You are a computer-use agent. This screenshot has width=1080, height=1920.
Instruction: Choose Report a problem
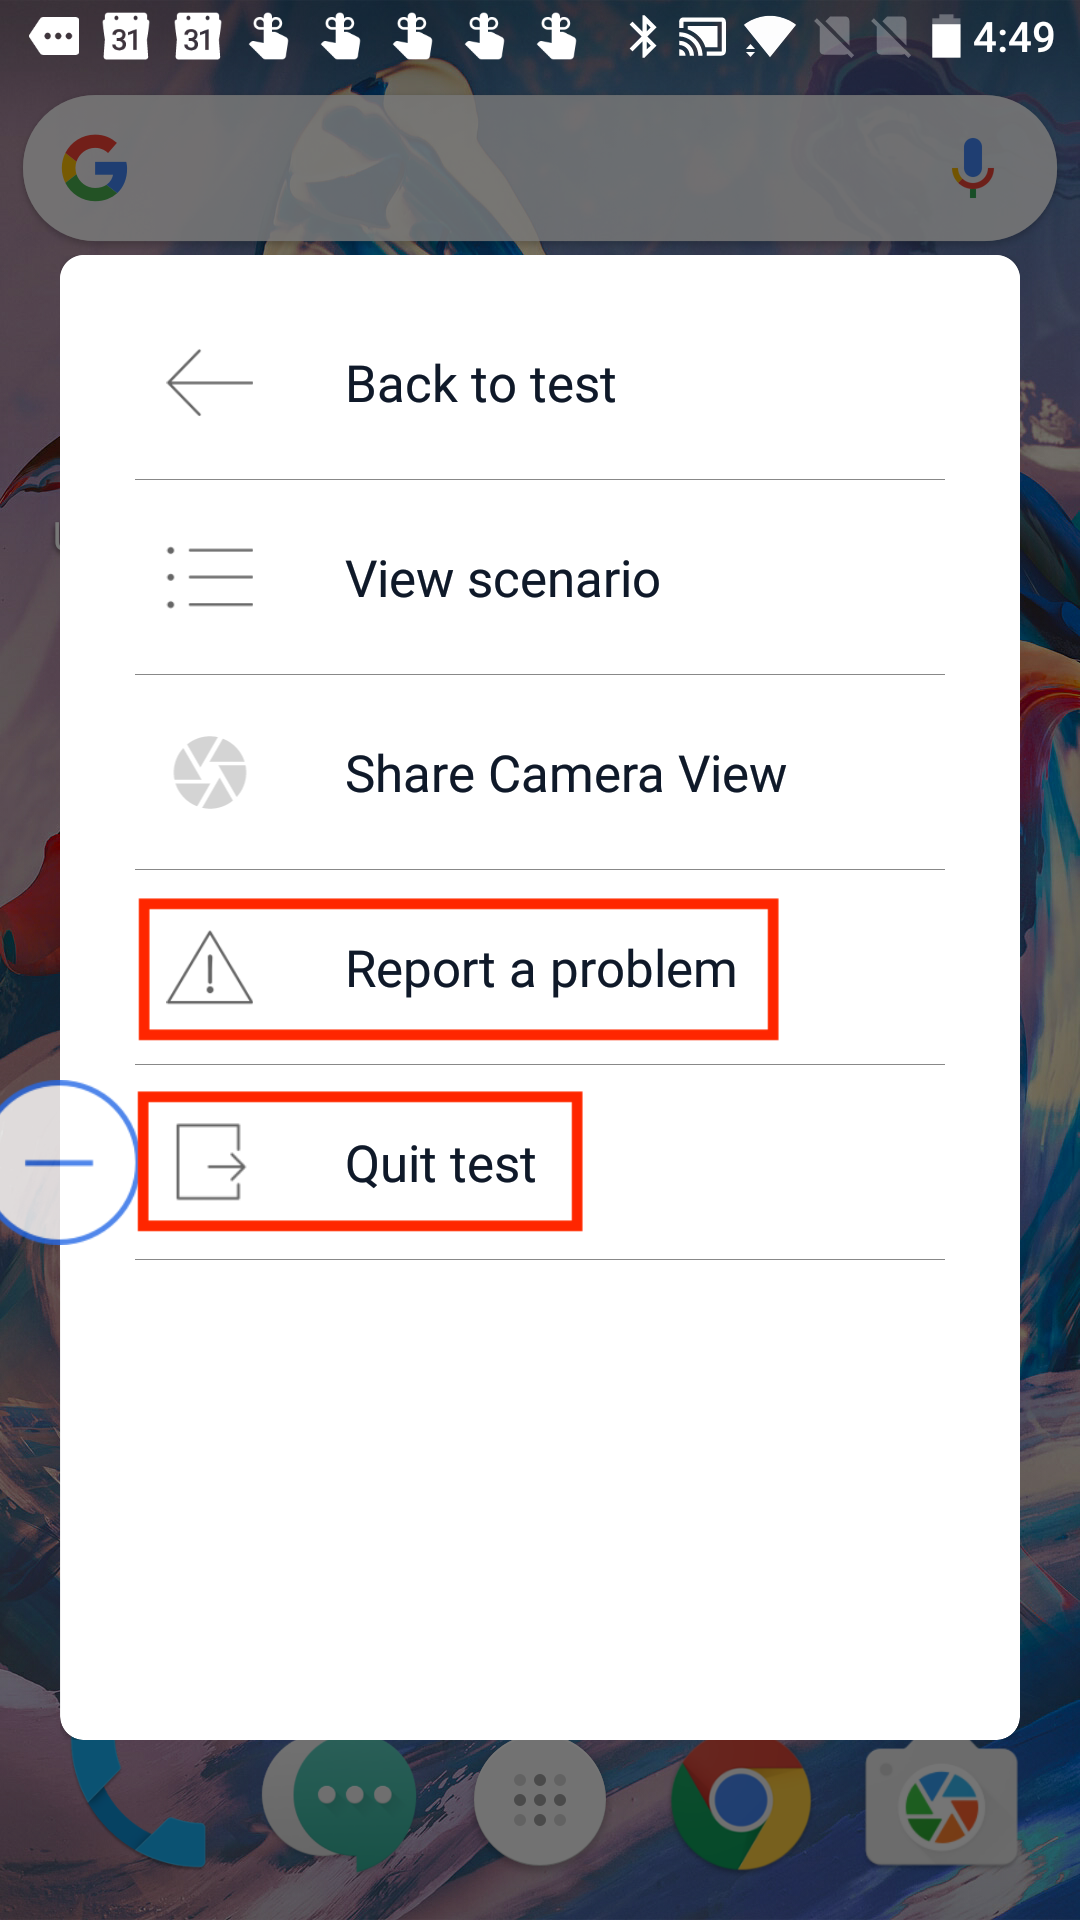click(x=540, y=968)
